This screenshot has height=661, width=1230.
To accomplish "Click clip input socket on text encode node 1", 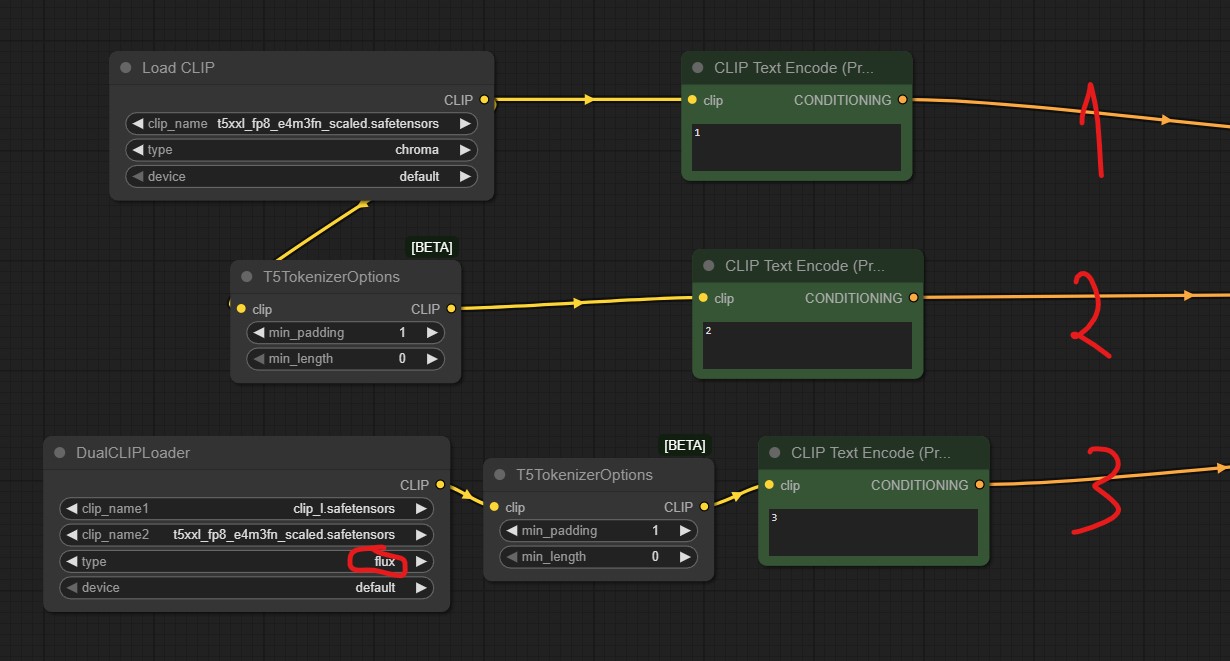I will click(x=692, y=100).
